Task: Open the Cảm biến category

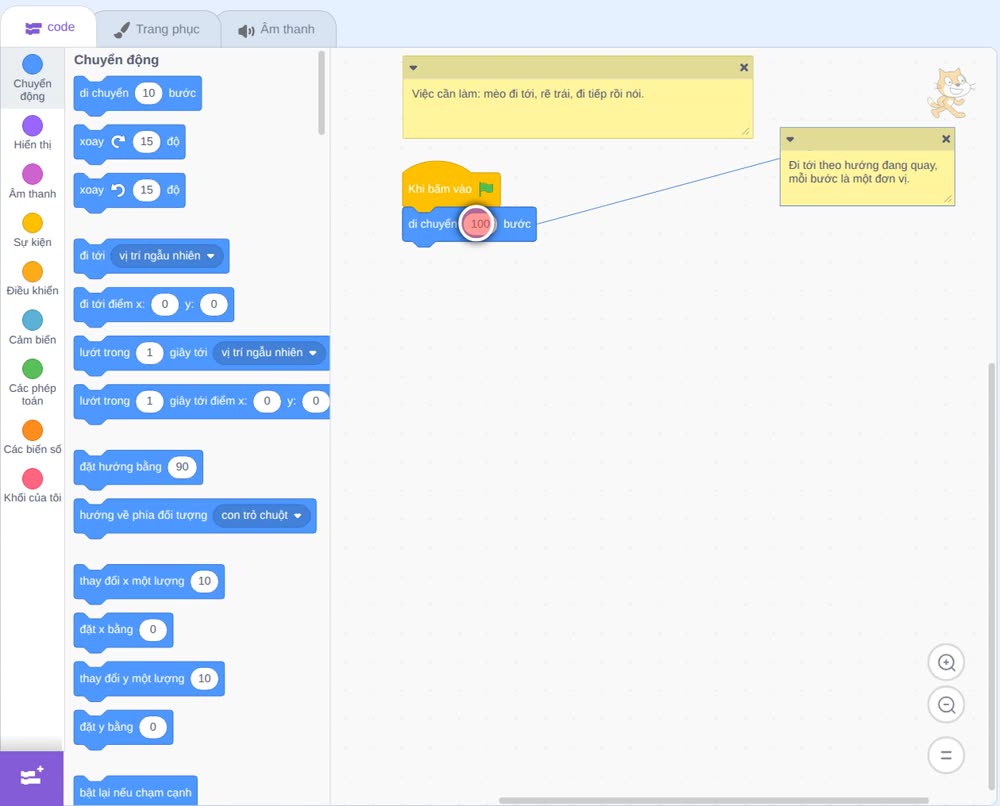Action: (x=33, y=320)
